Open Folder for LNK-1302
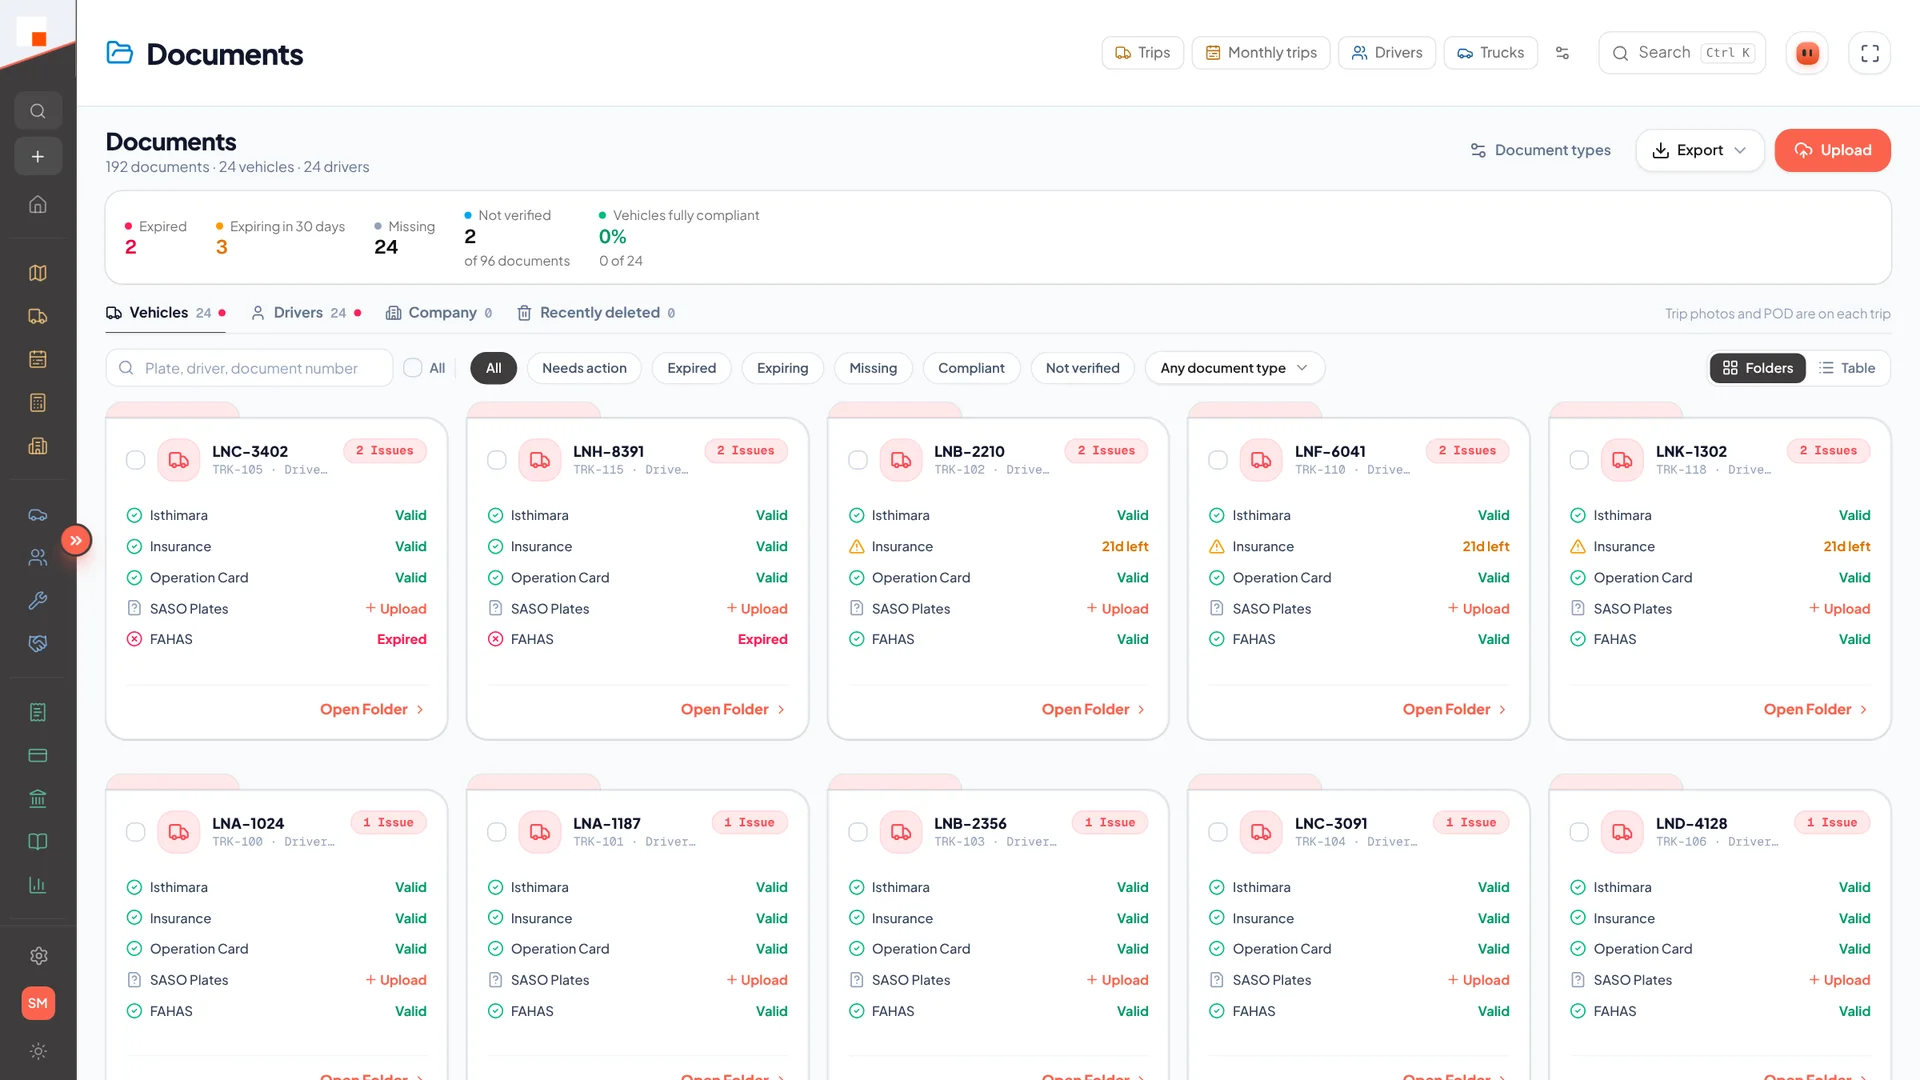The height and width of the screenshot is (1080, 1920). tap(1815, 709)
